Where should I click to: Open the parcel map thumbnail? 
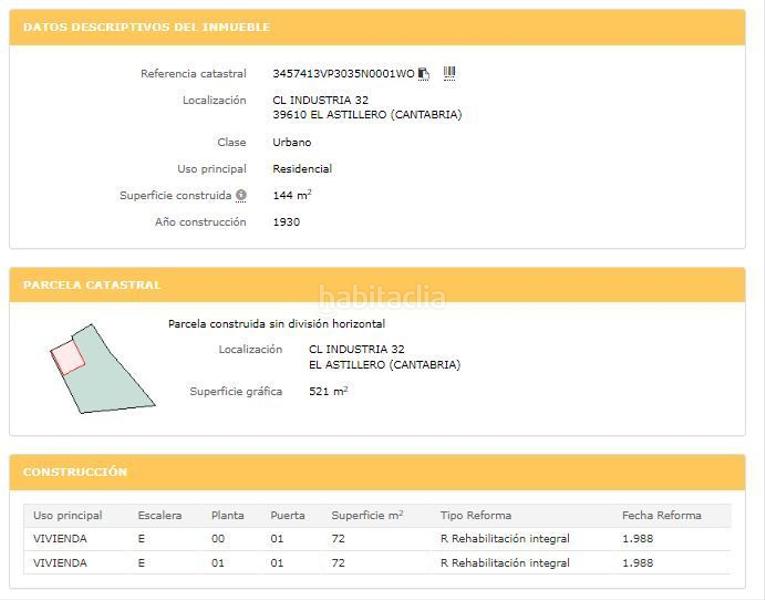pyautogui.click(x=100, y=368)
